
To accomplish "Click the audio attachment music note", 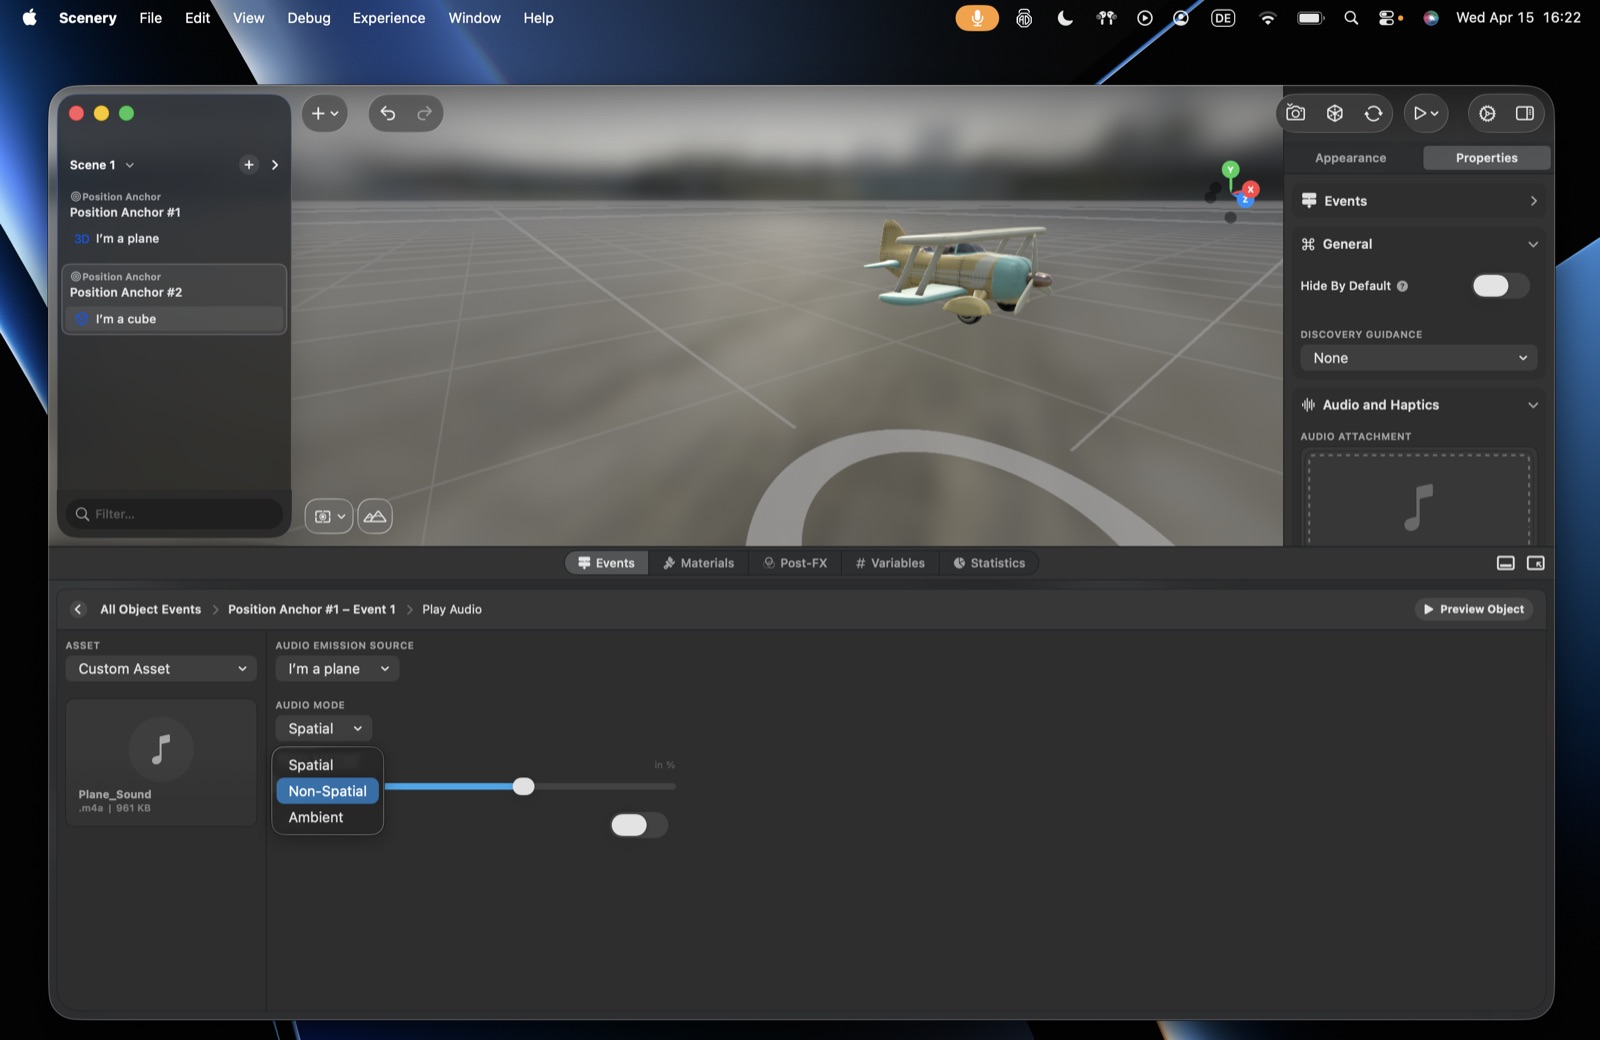I will click(x=1418, y=506).
